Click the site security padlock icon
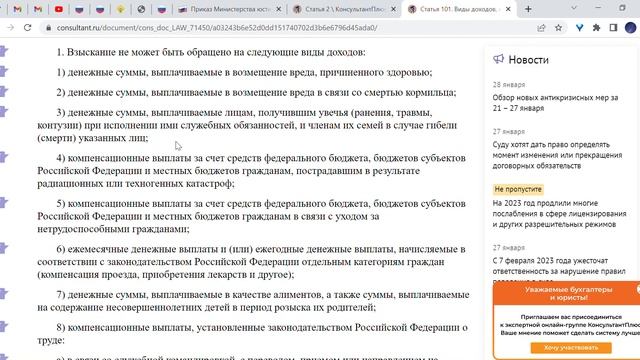The height and width of the screenshot is (360, 640). click(x=49, y=28)
